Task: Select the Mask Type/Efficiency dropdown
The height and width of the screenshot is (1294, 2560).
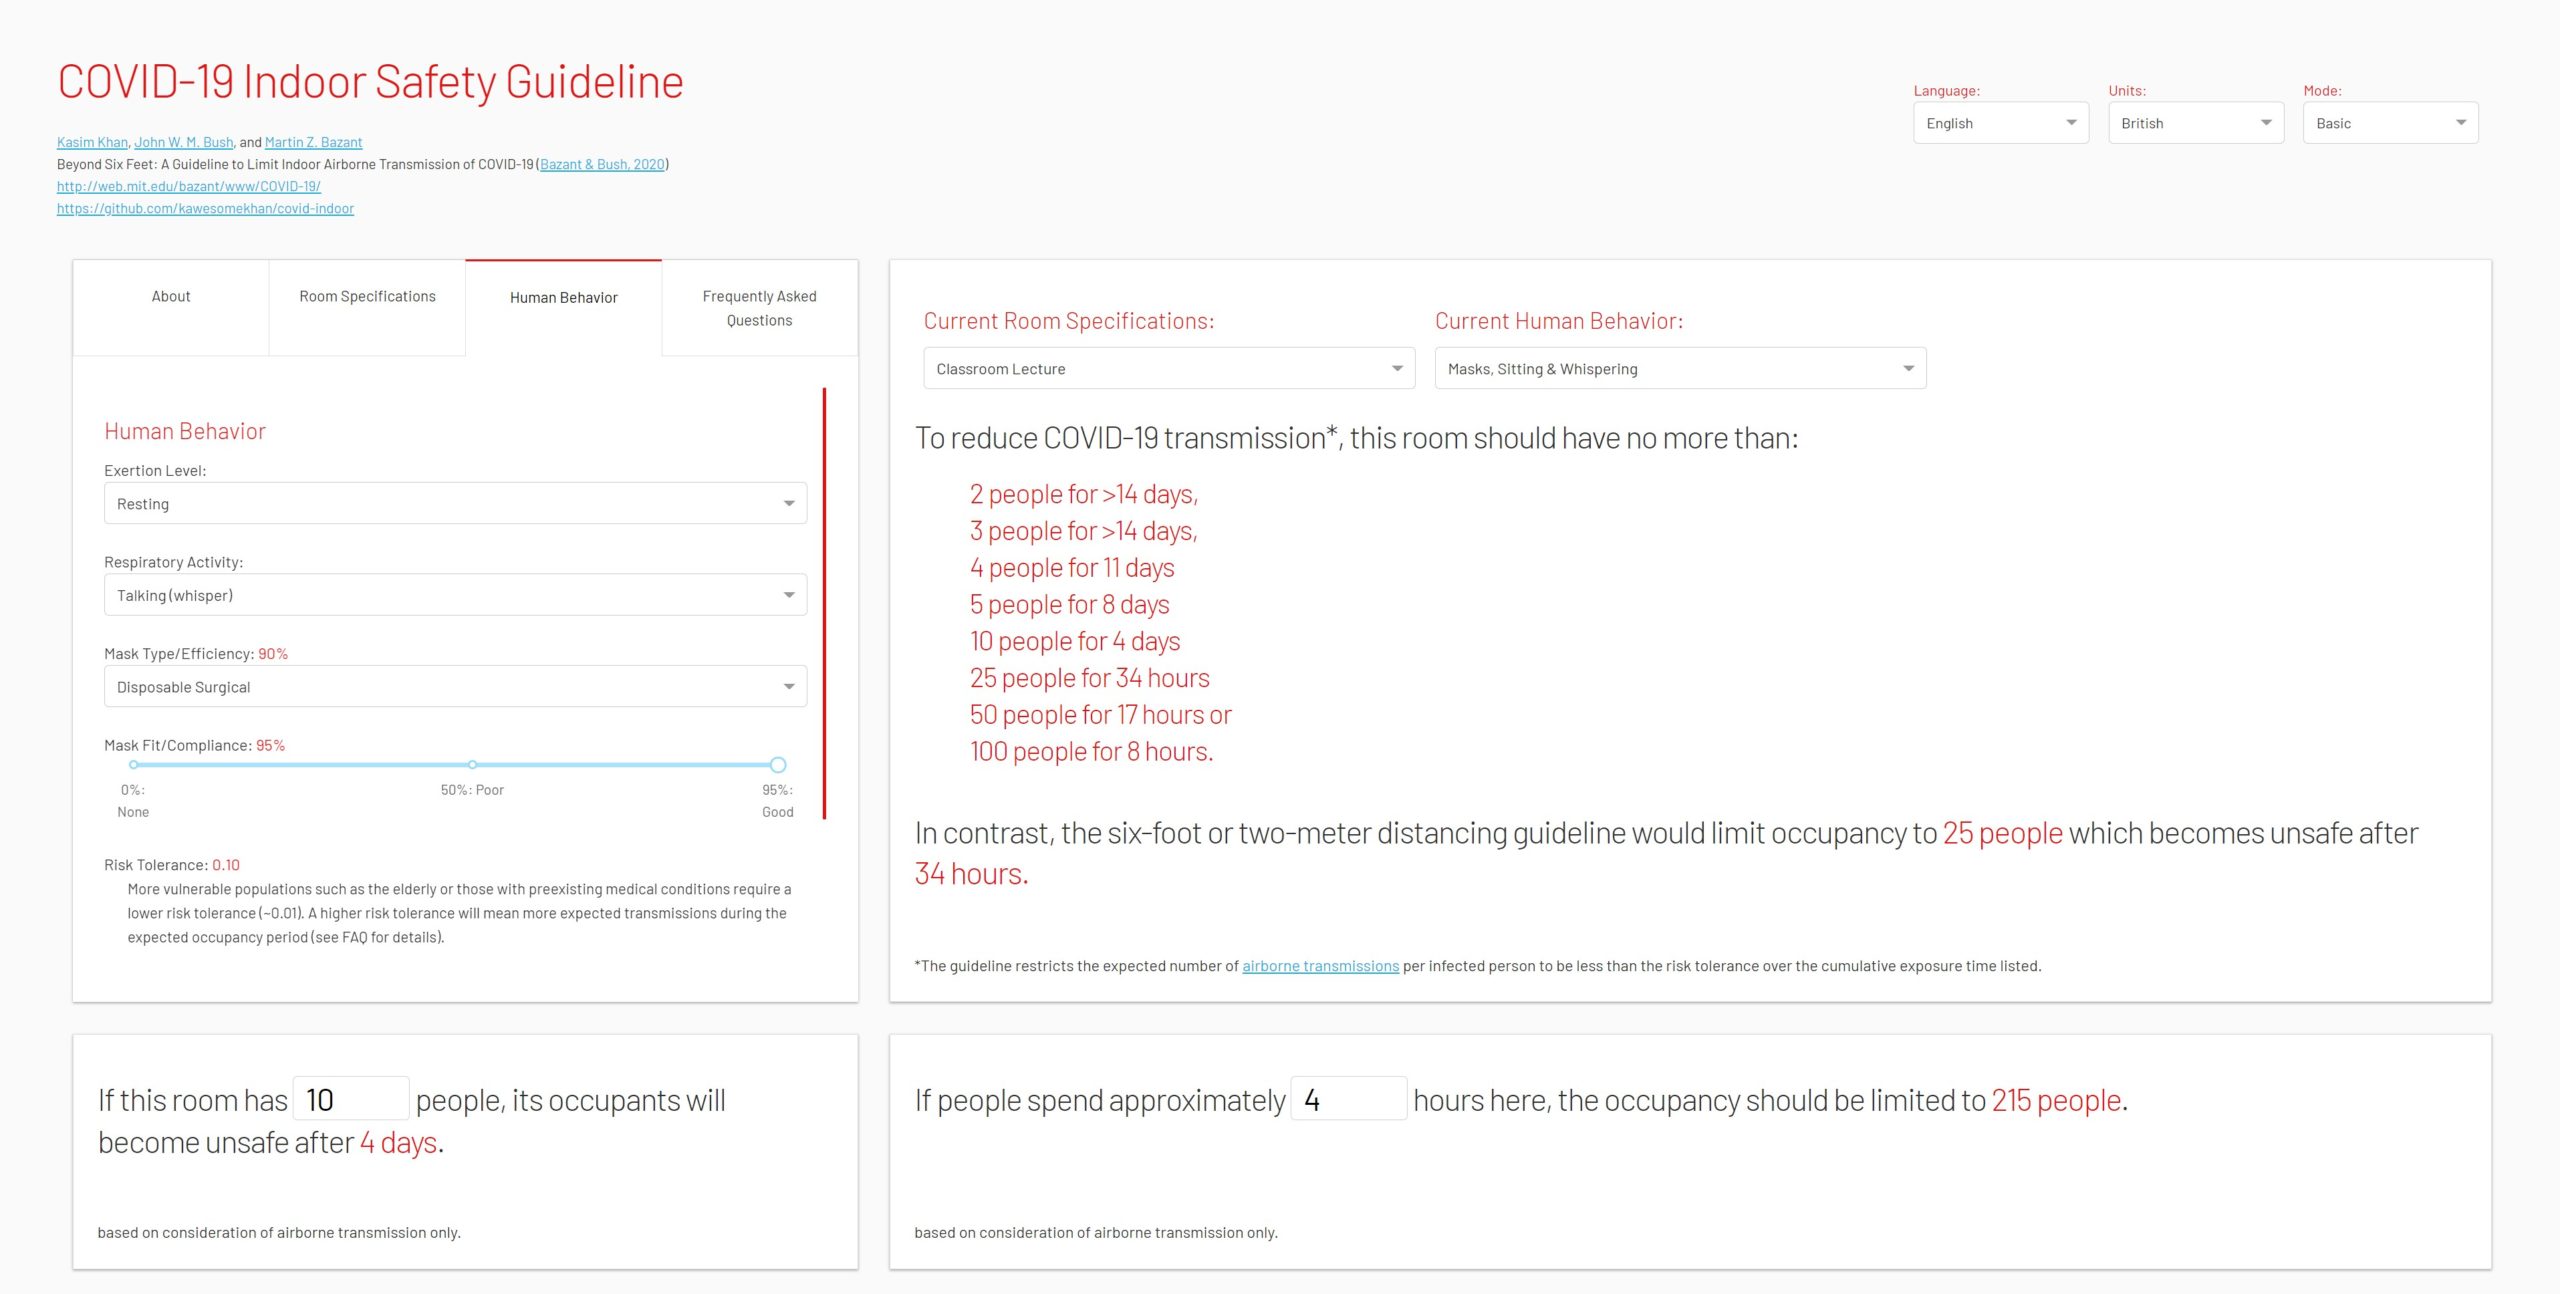Action: [455, 690]
